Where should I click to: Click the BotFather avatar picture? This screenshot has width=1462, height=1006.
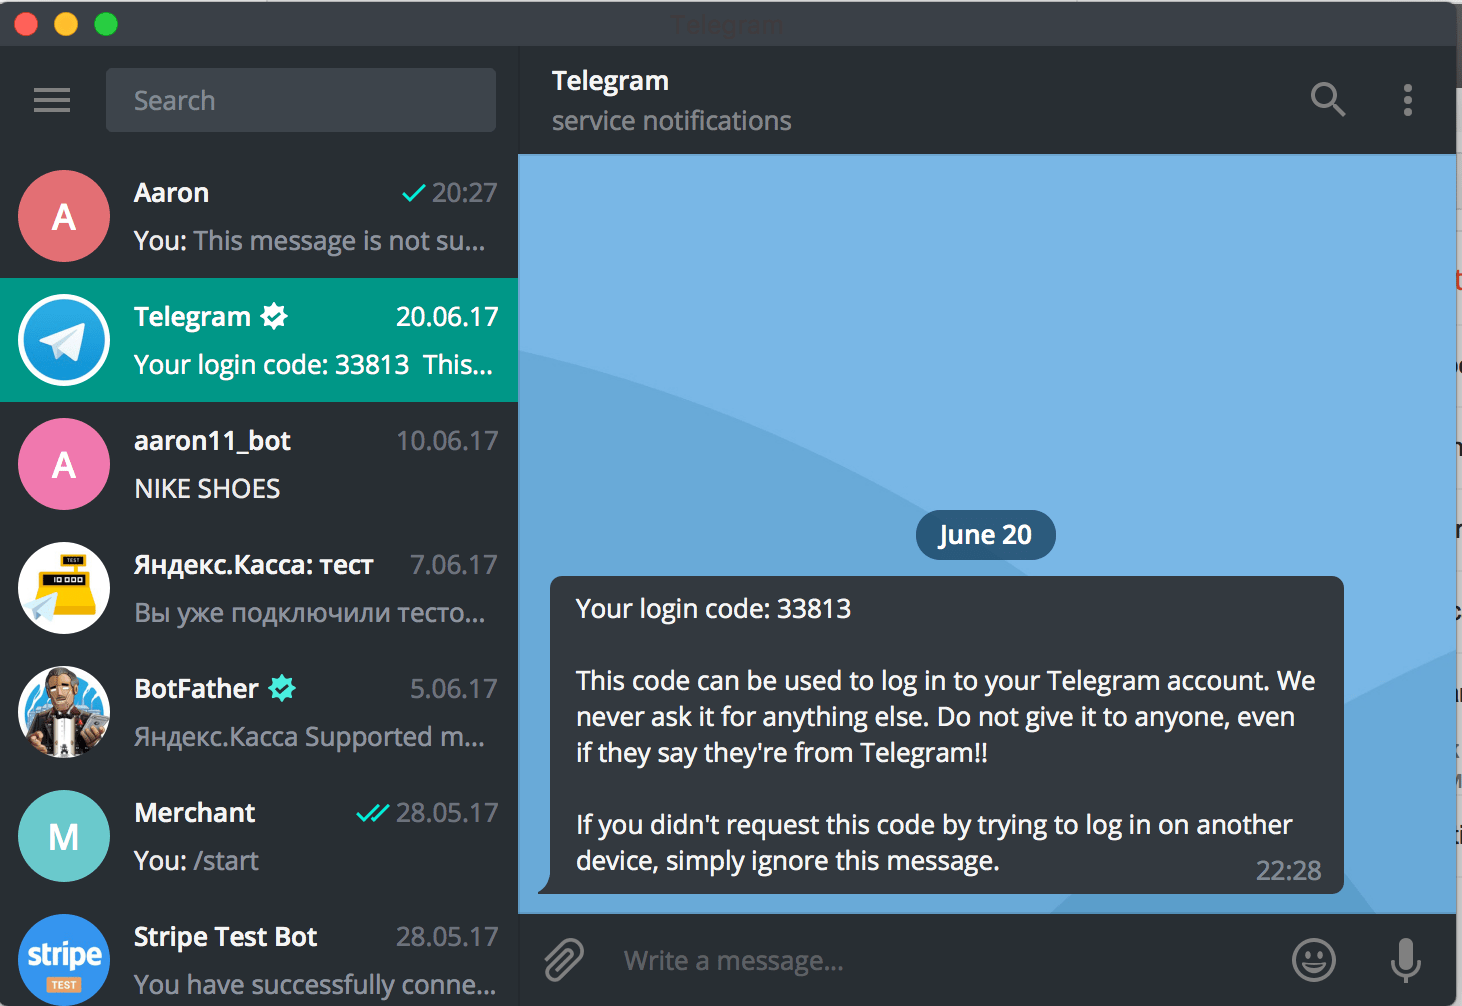point(64,712)
